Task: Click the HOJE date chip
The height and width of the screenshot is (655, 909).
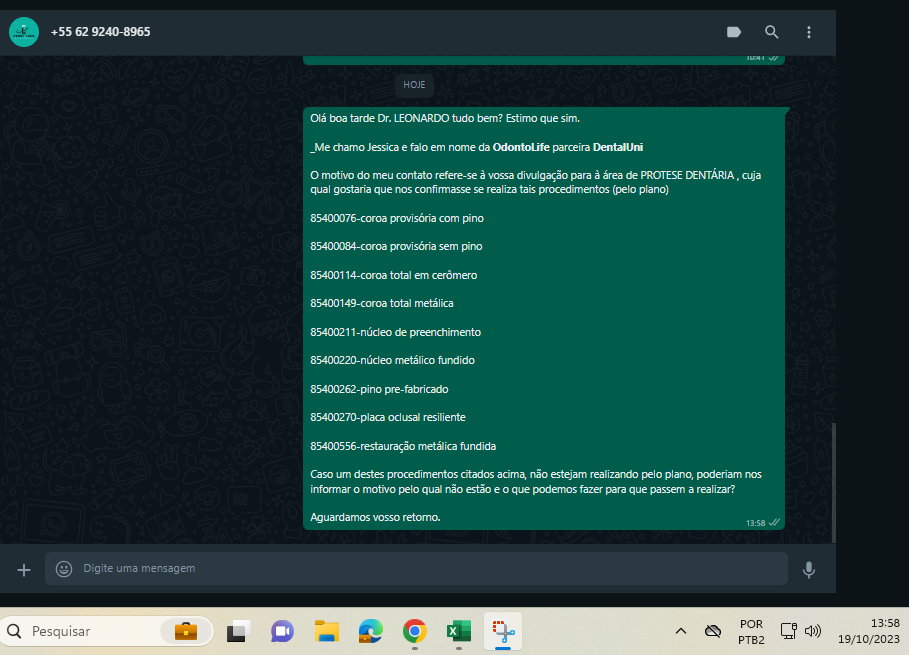Action: [x=414, y=85]
